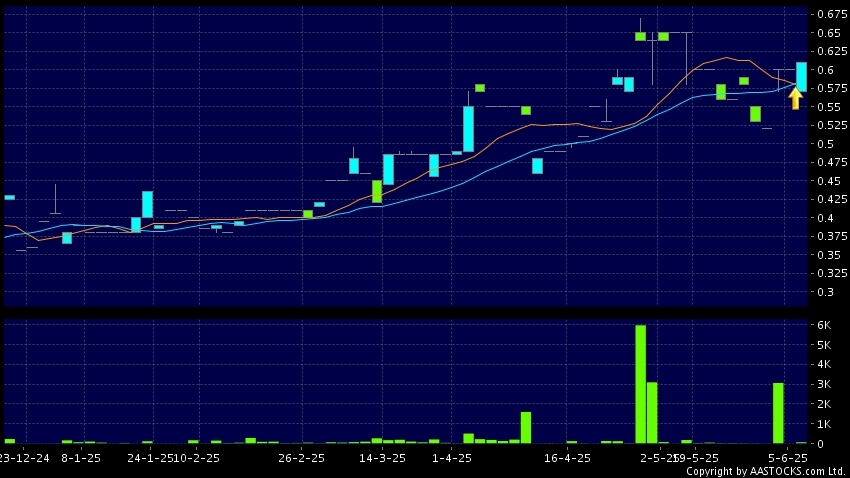Click the 0.425 price axis label
Image resolution: width=850 pixels, height=478 pixels.
click(x=832, y=199)
